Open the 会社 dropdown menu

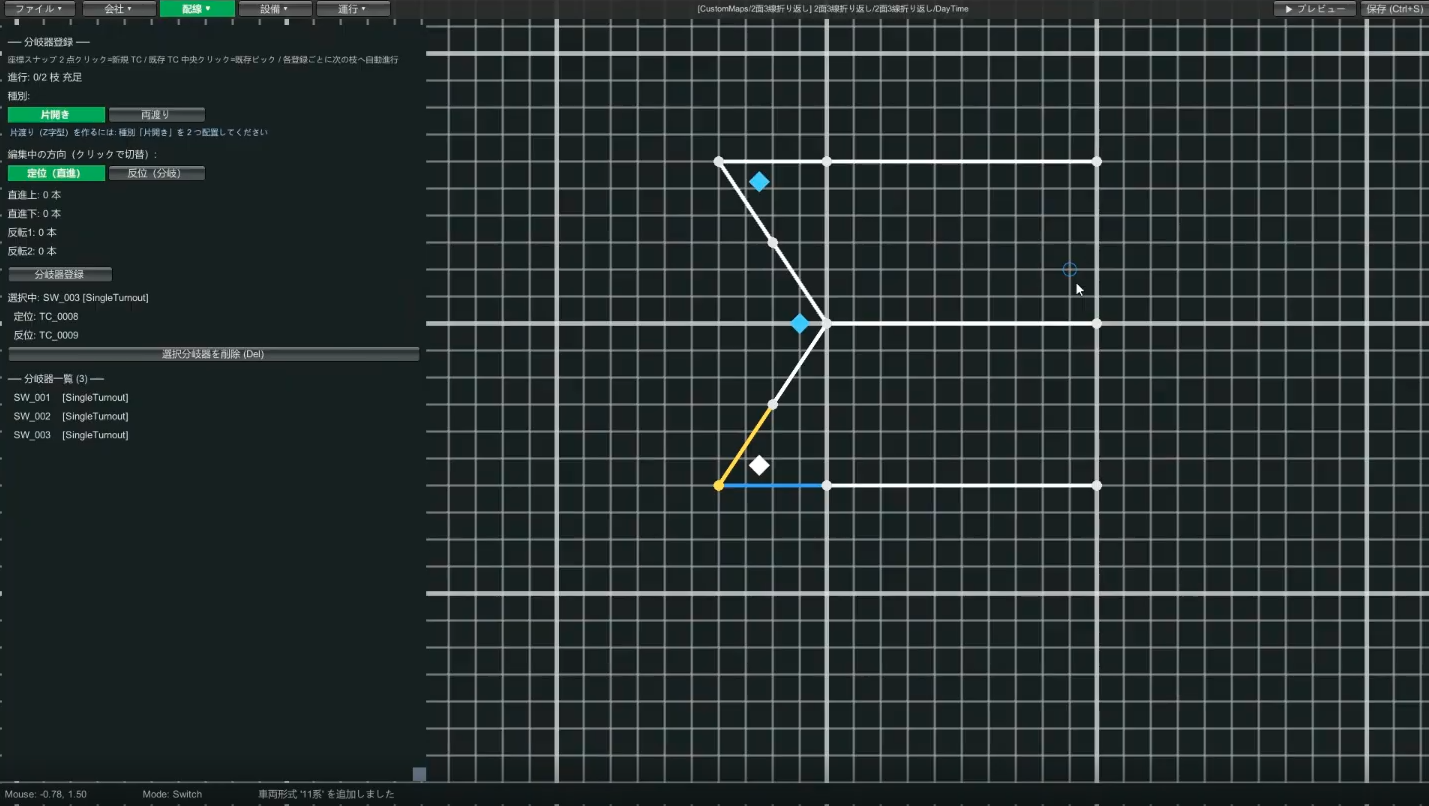coord(120,9)
